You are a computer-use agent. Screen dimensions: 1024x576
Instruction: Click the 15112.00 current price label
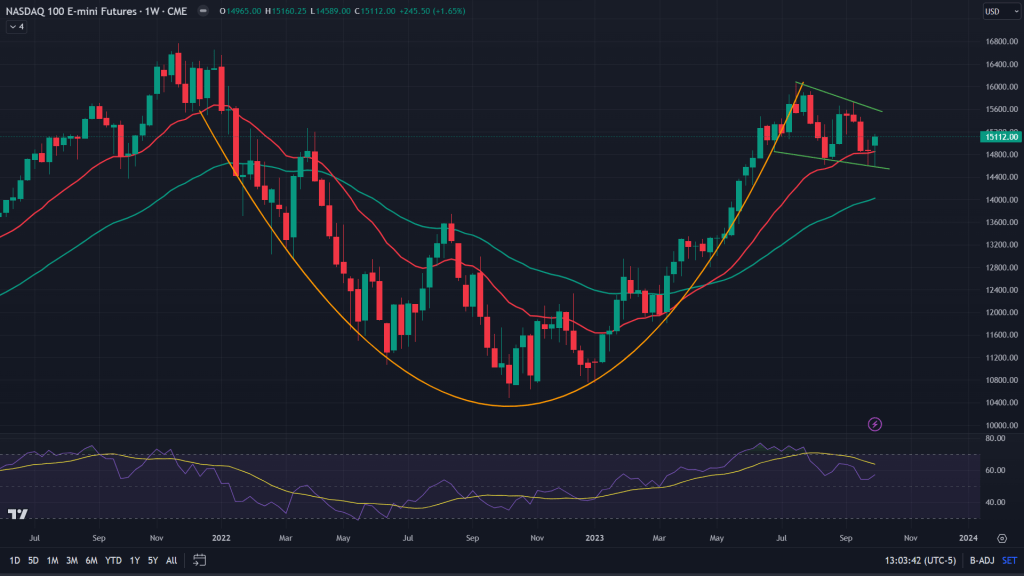[1000, 137]
